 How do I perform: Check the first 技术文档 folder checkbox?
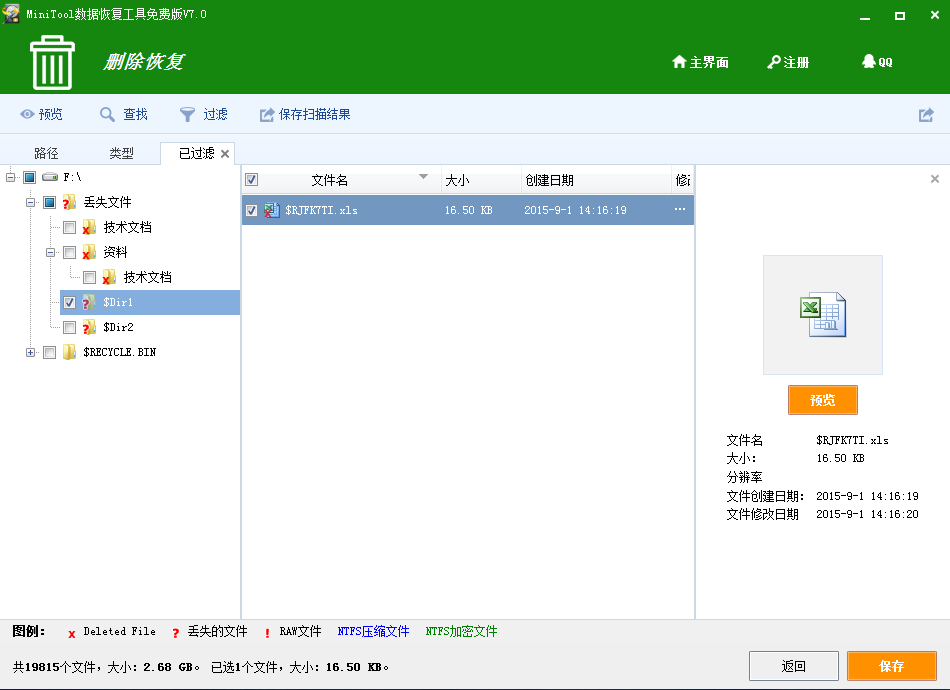click(x=70, y=227)
